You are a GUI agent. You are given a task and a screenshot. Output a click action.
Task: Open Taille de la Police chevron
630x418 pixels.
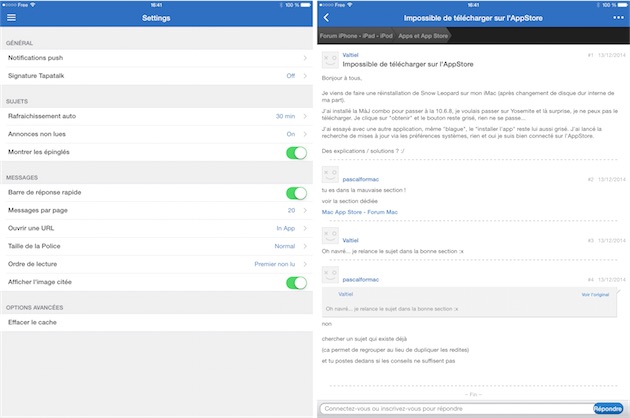tap(305, 246)
